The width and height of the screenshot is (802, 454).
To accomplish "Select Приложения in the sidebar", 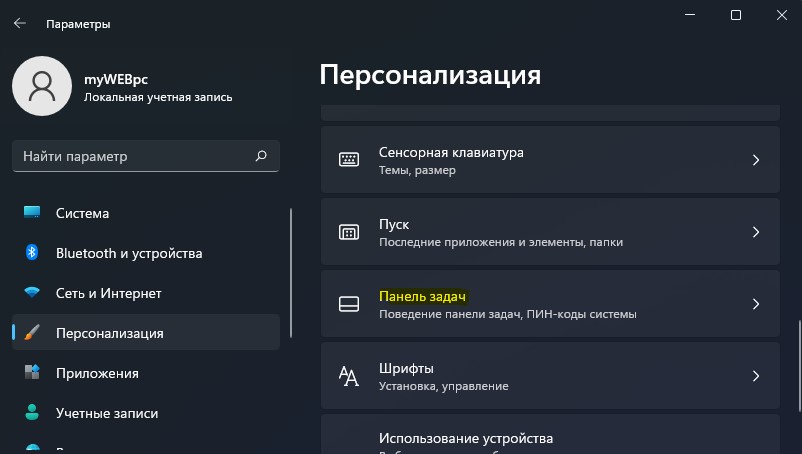I will pyautogui.click(x=146, y=373).
